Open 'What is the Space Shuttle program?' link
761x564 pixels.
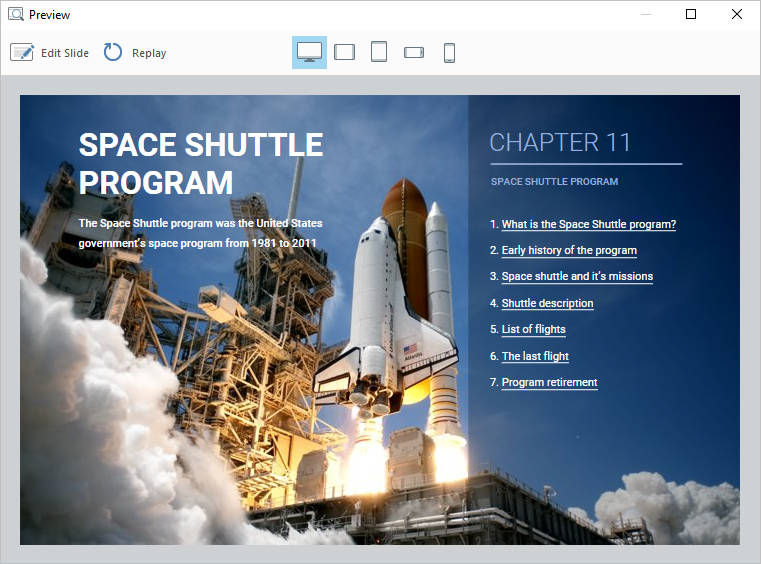[x=588, y=224]
